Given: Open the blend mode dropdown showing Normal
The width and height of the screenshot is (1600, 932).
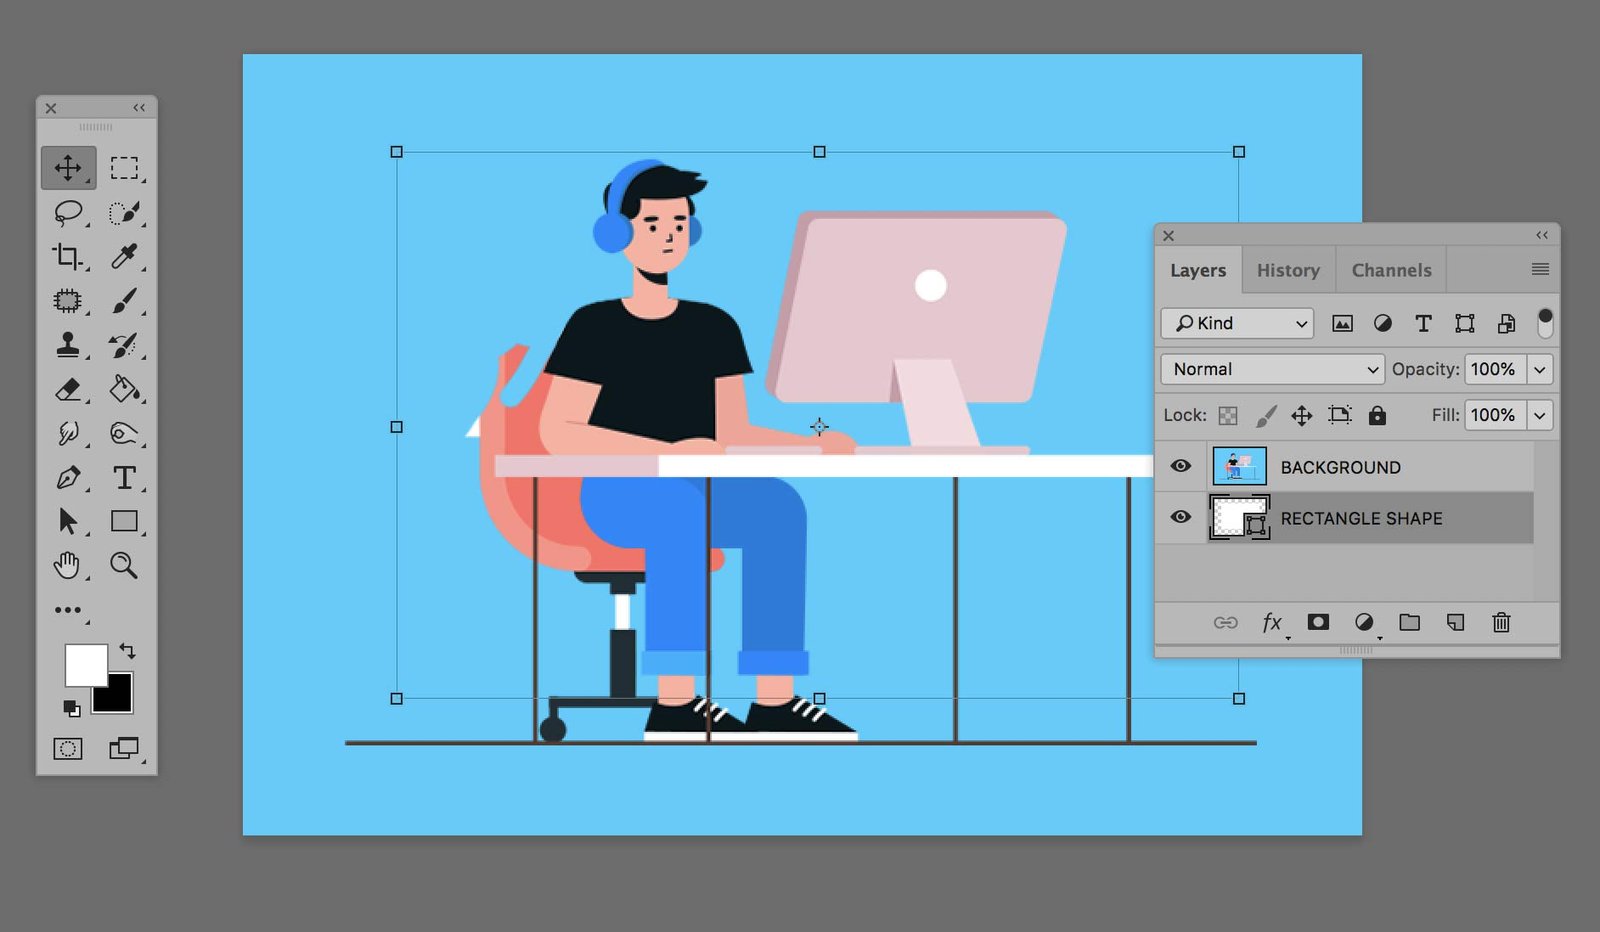Looking at the screenshot, I should (1271, 369).
